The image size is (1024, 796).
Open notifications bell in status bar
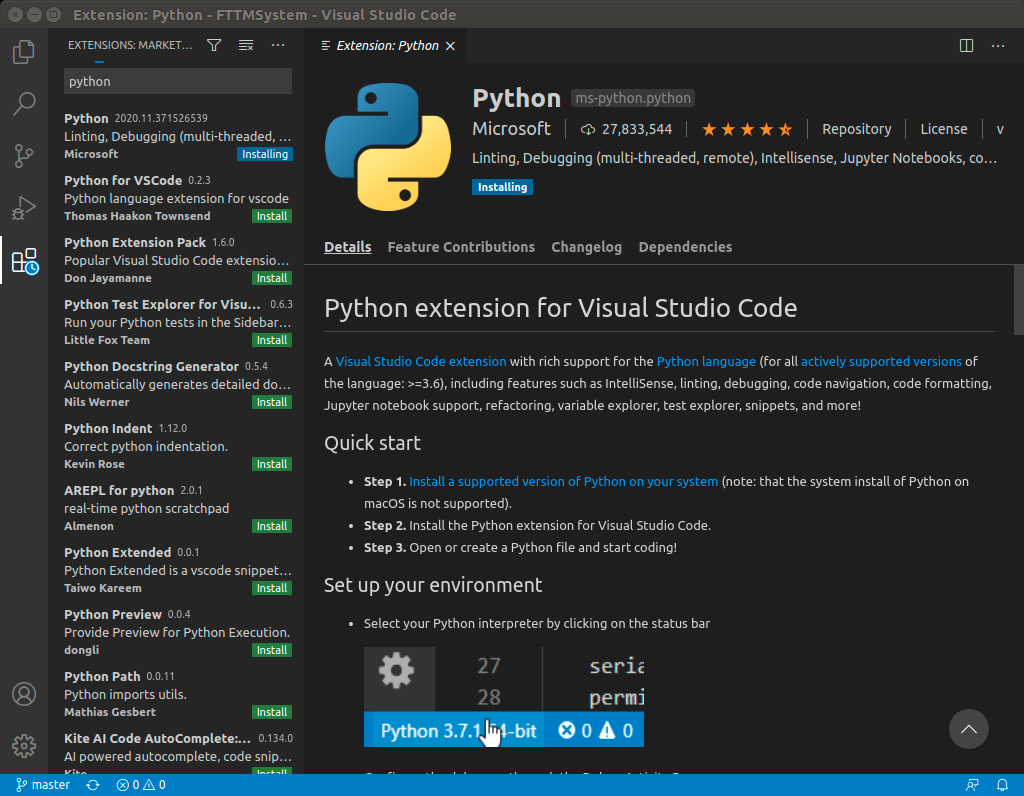[x=1002, y=785]
